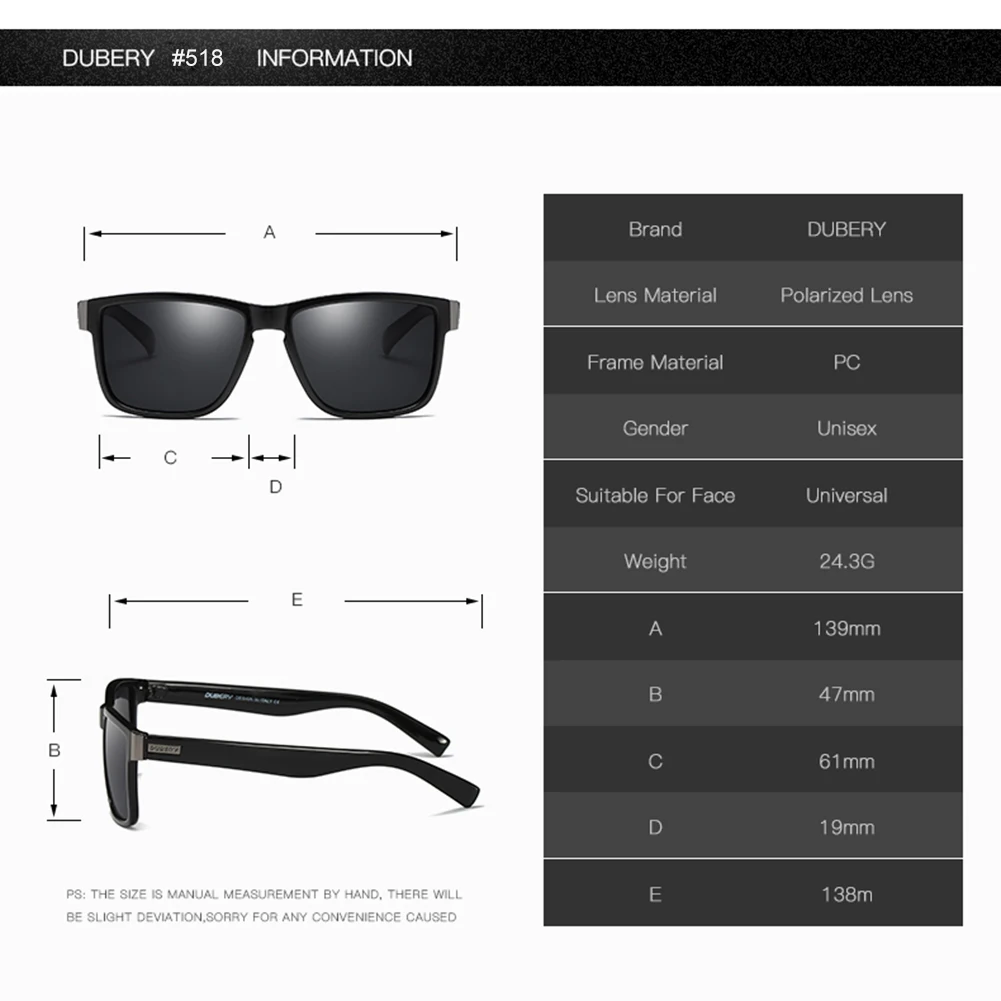The image size is (1001, 1001).
Task: Select the DUBERY #518 header title
Action: point(142,58)
